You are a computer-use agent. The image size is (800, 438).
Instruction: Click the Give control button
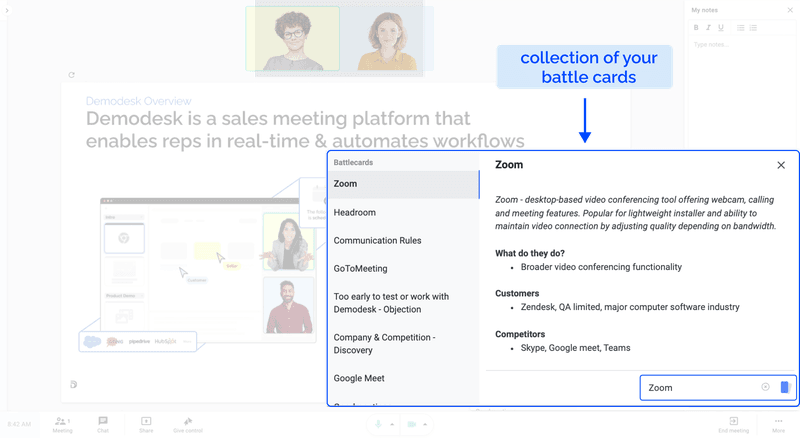point(188,424)
